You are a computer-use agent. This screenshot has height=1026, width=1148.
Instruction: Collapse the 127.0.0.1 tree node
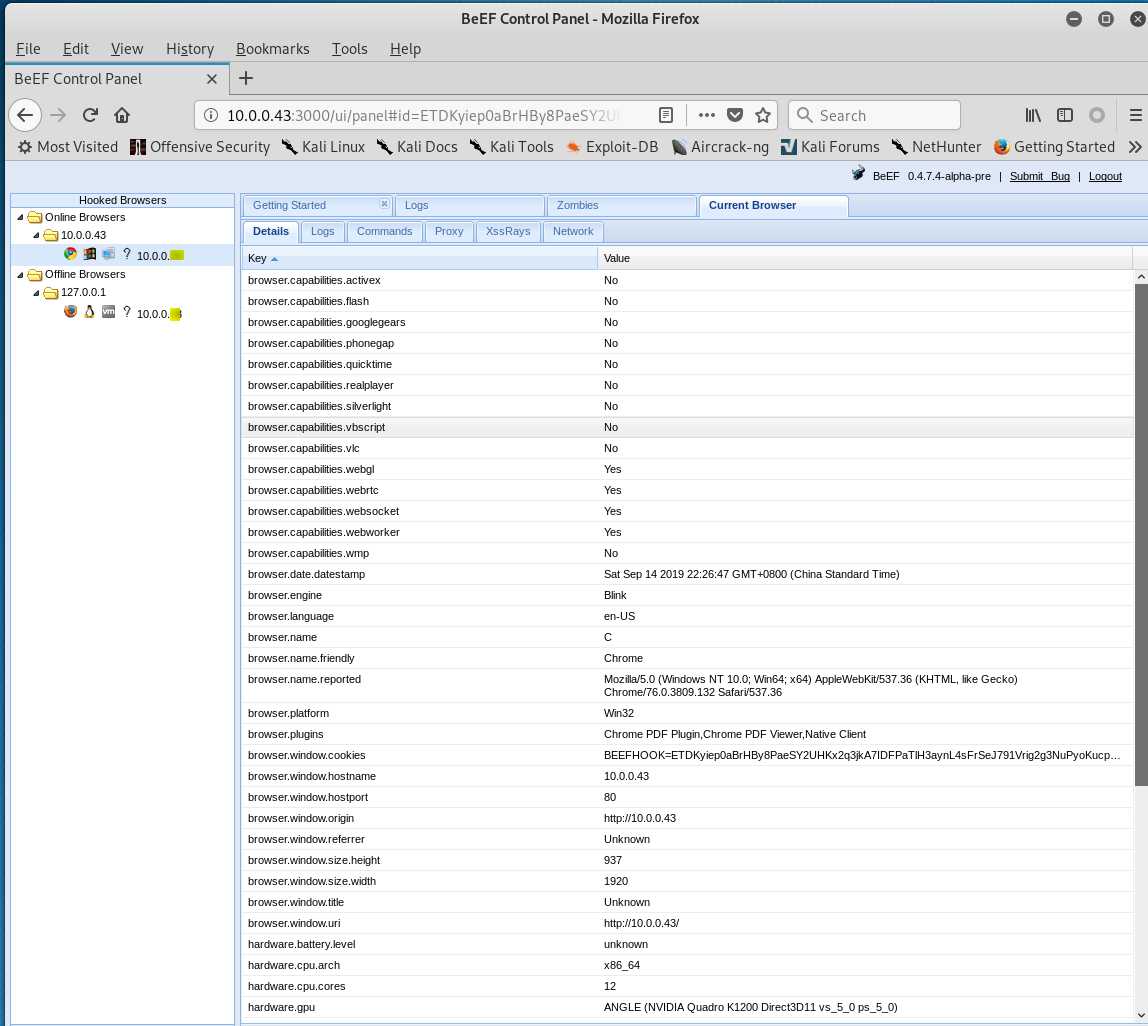pos(37,292)
